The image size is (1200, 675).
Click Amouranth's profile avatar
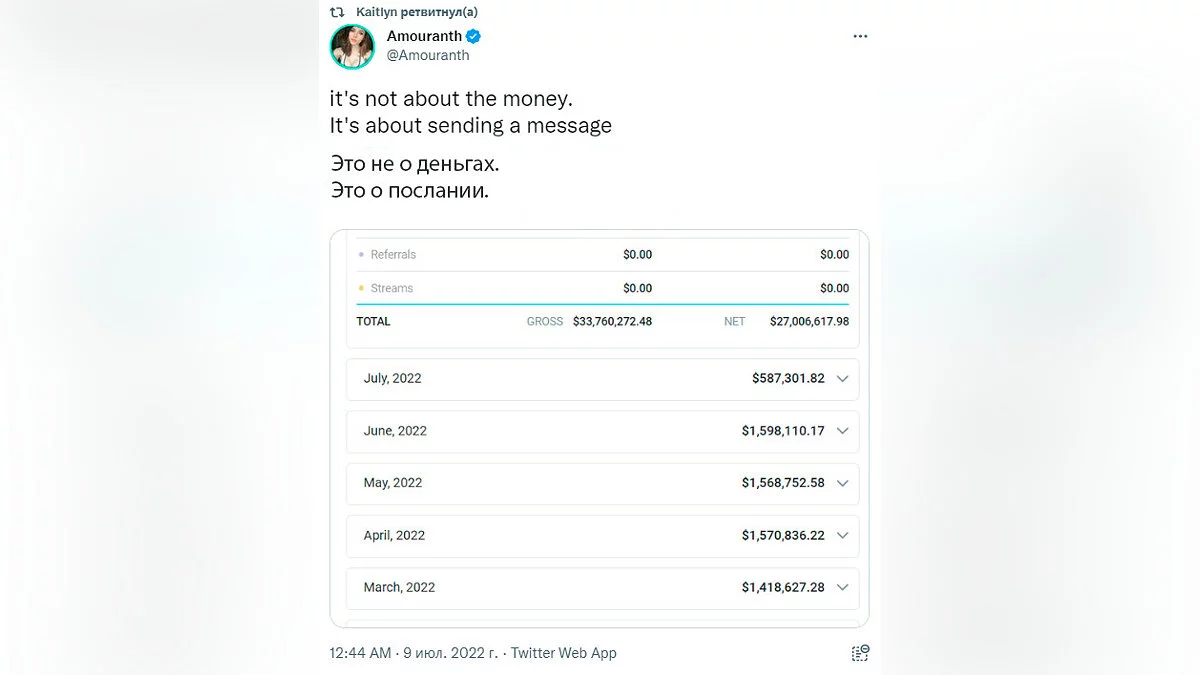point(352,46)
